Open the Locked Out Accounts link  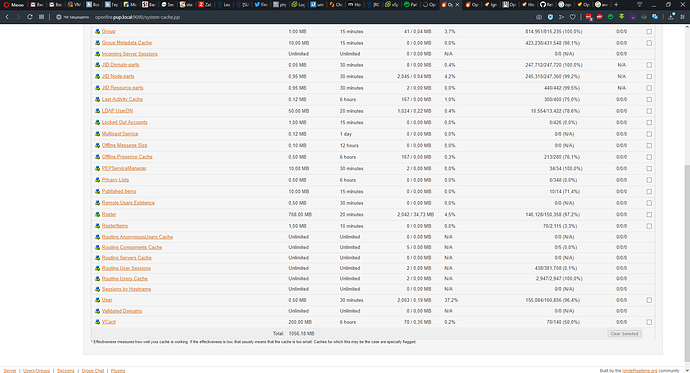click(125, 122)
